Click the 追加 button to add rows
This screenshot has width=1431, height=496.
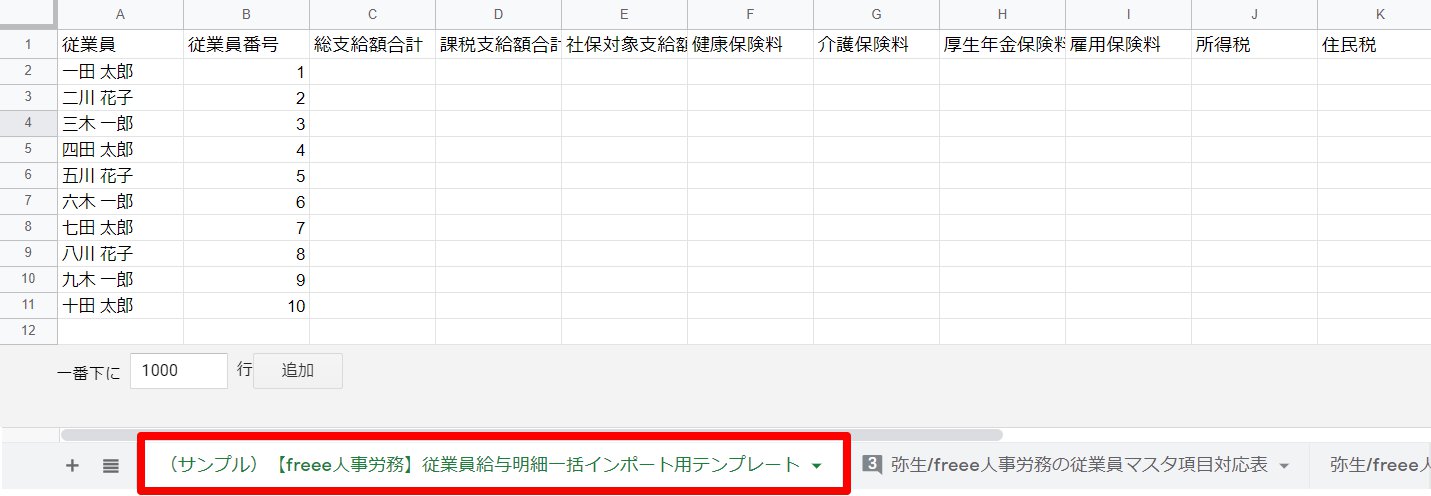pos(298,370)
